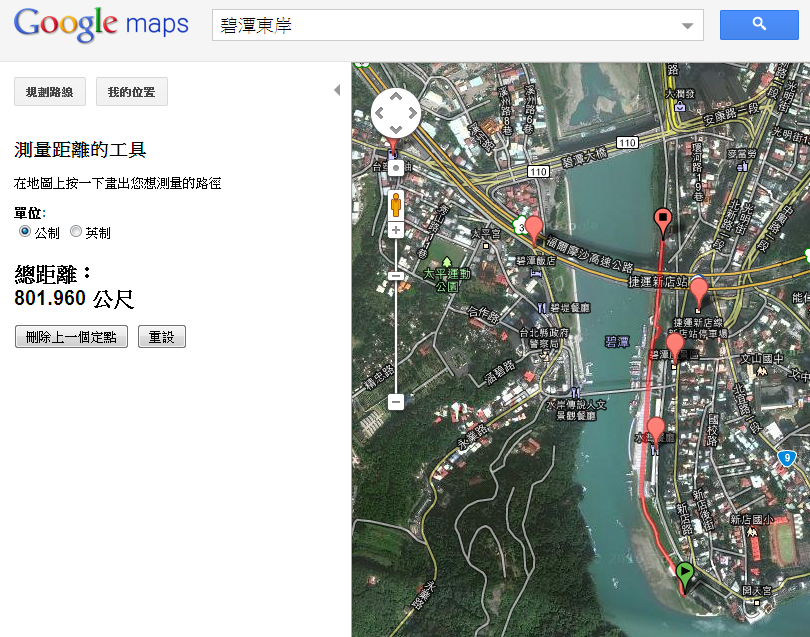Click the zoom slider handle
This screenshot has height=637, width=810.
(396, 275)
